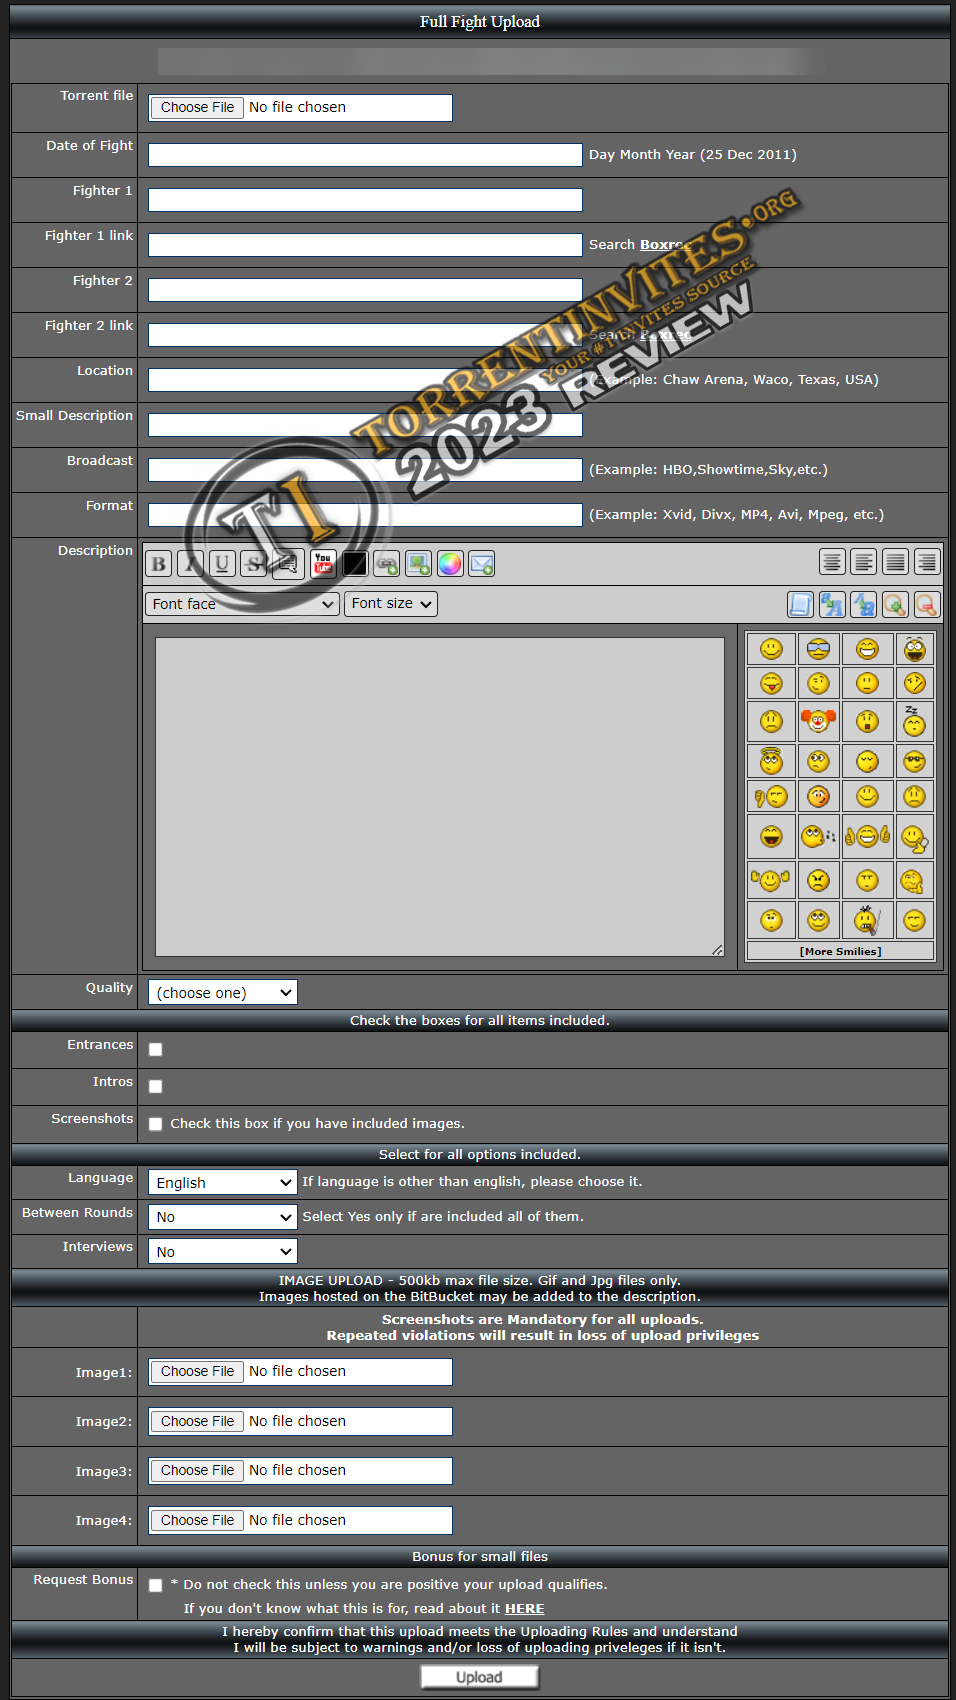
Task: Enable the Intros checkbox
Action: pyautogui.click(x=155, y=1087)
